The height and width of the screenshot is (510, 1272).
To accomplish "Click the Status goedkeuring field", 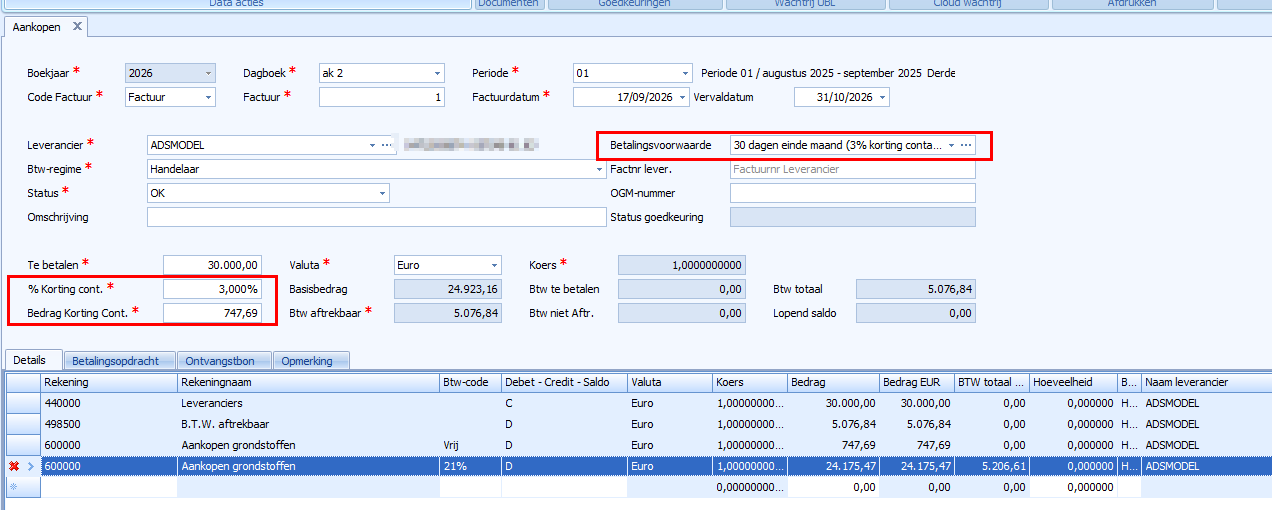I will point(853,217).
